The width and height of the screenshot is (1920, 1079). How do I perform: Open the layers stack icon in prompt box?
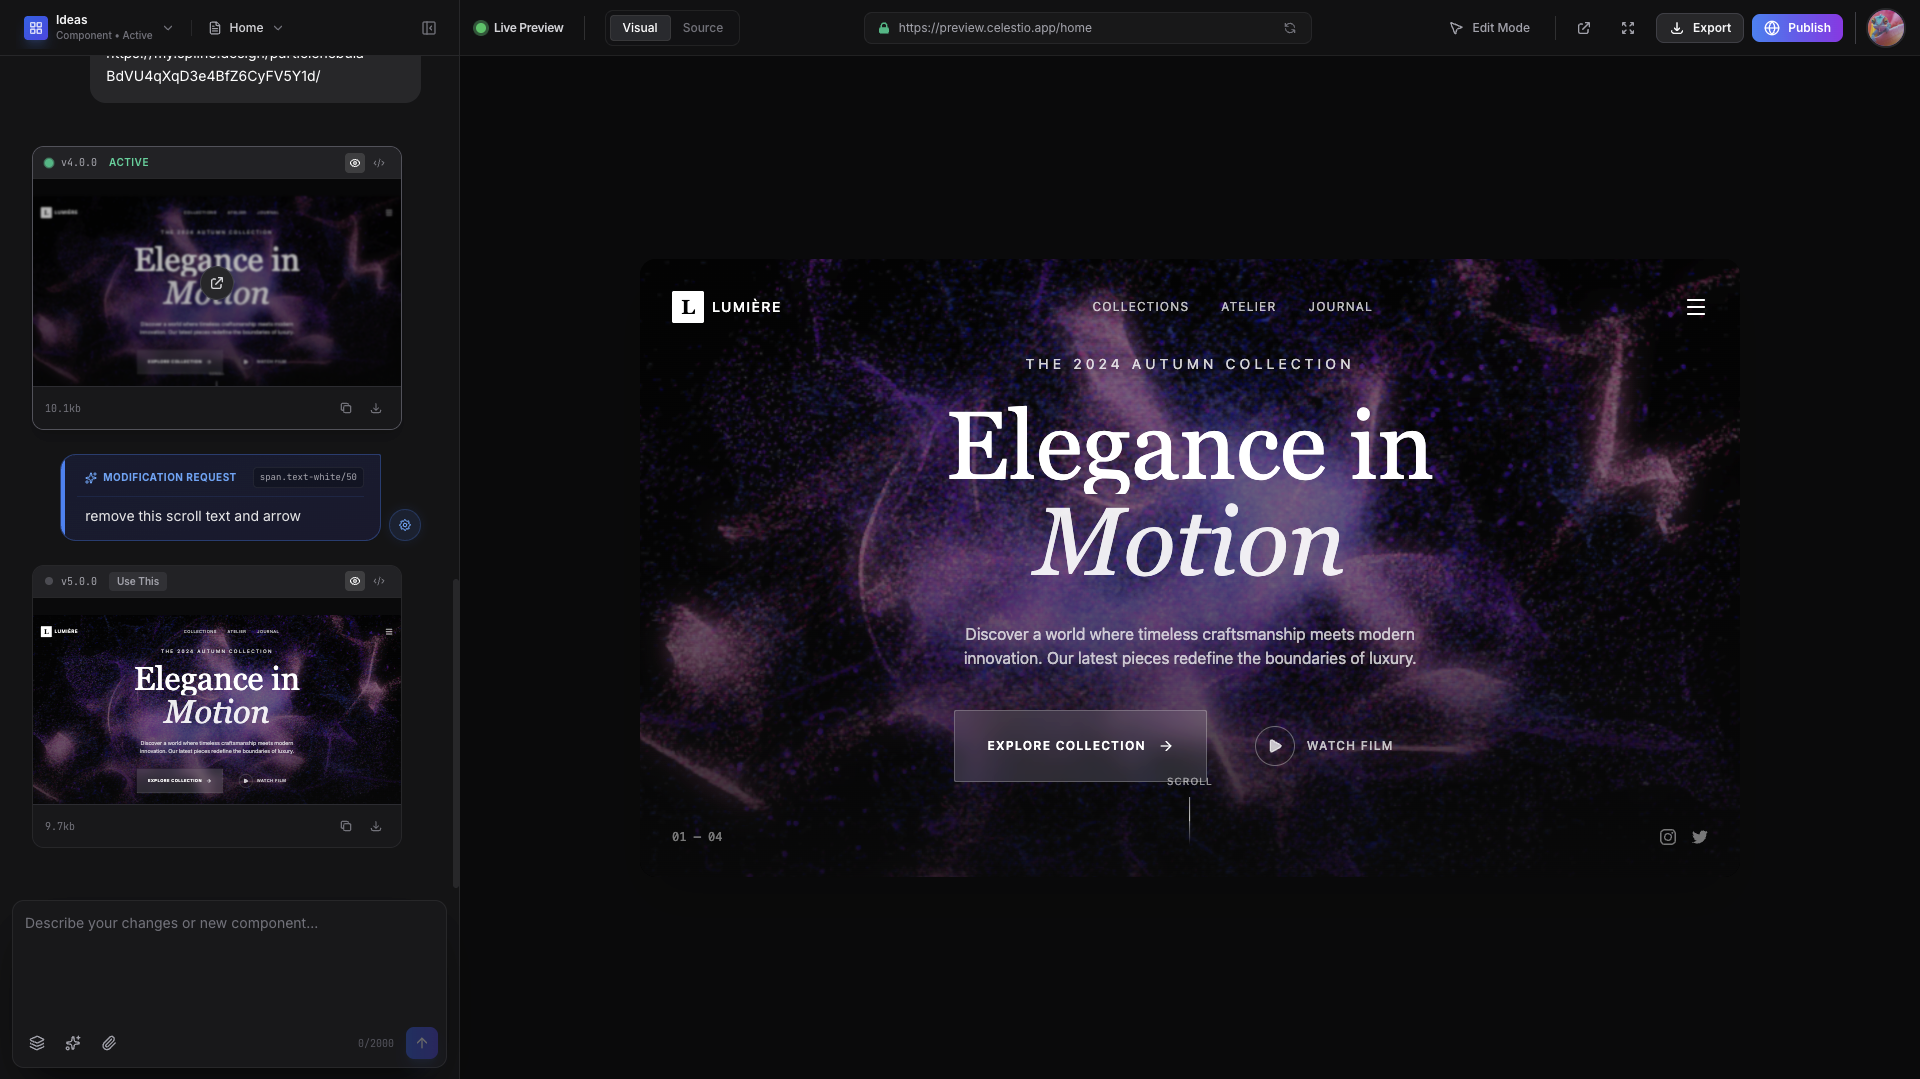click(x=37, y=1043)
